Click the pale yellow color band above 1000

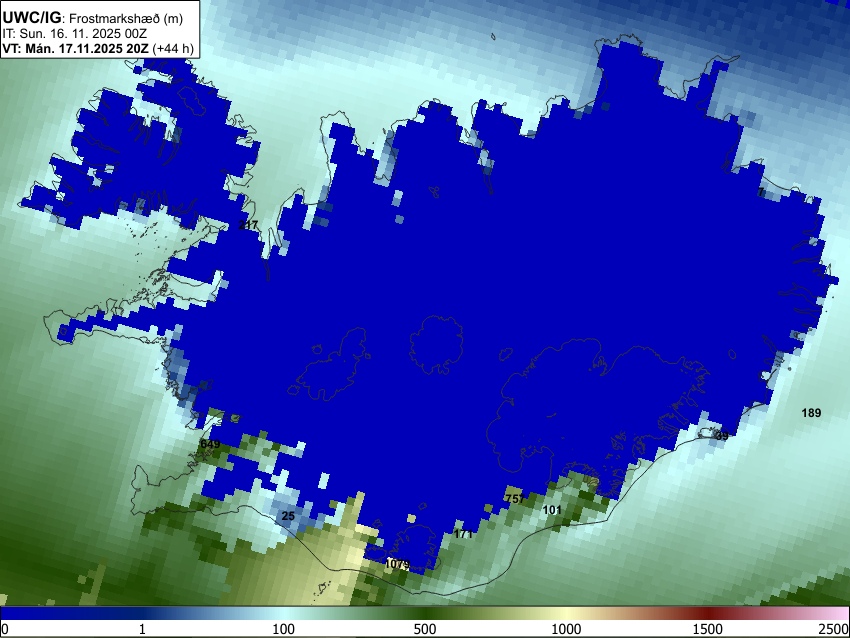[x=566, y=614]
